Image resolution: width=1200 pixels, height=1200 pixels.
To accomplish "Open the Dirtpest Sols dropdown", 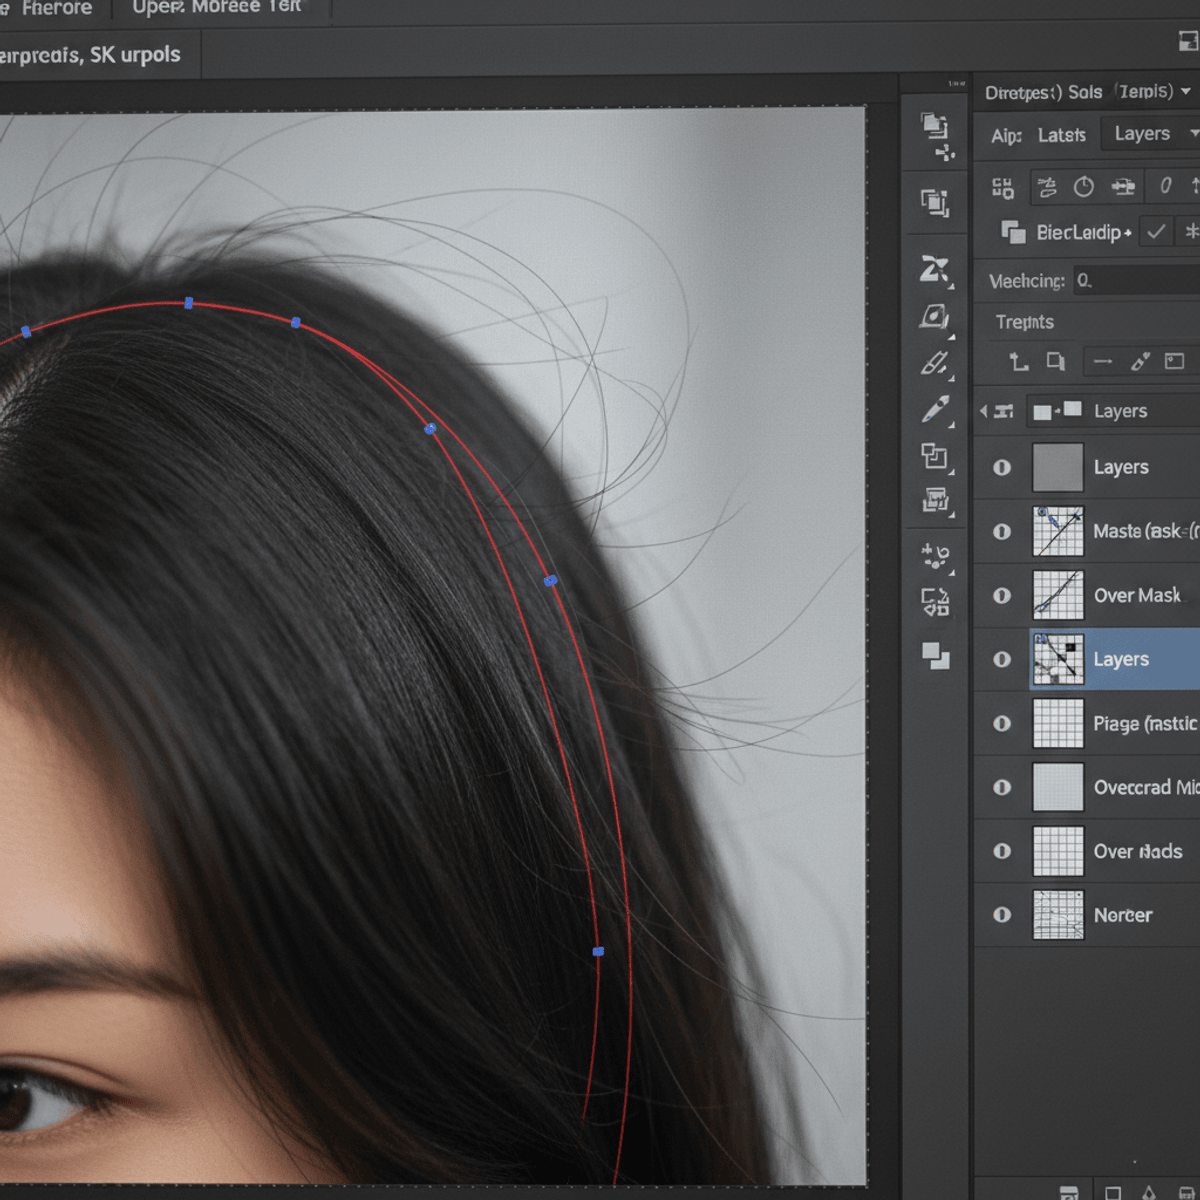I will pos(1083,92).
